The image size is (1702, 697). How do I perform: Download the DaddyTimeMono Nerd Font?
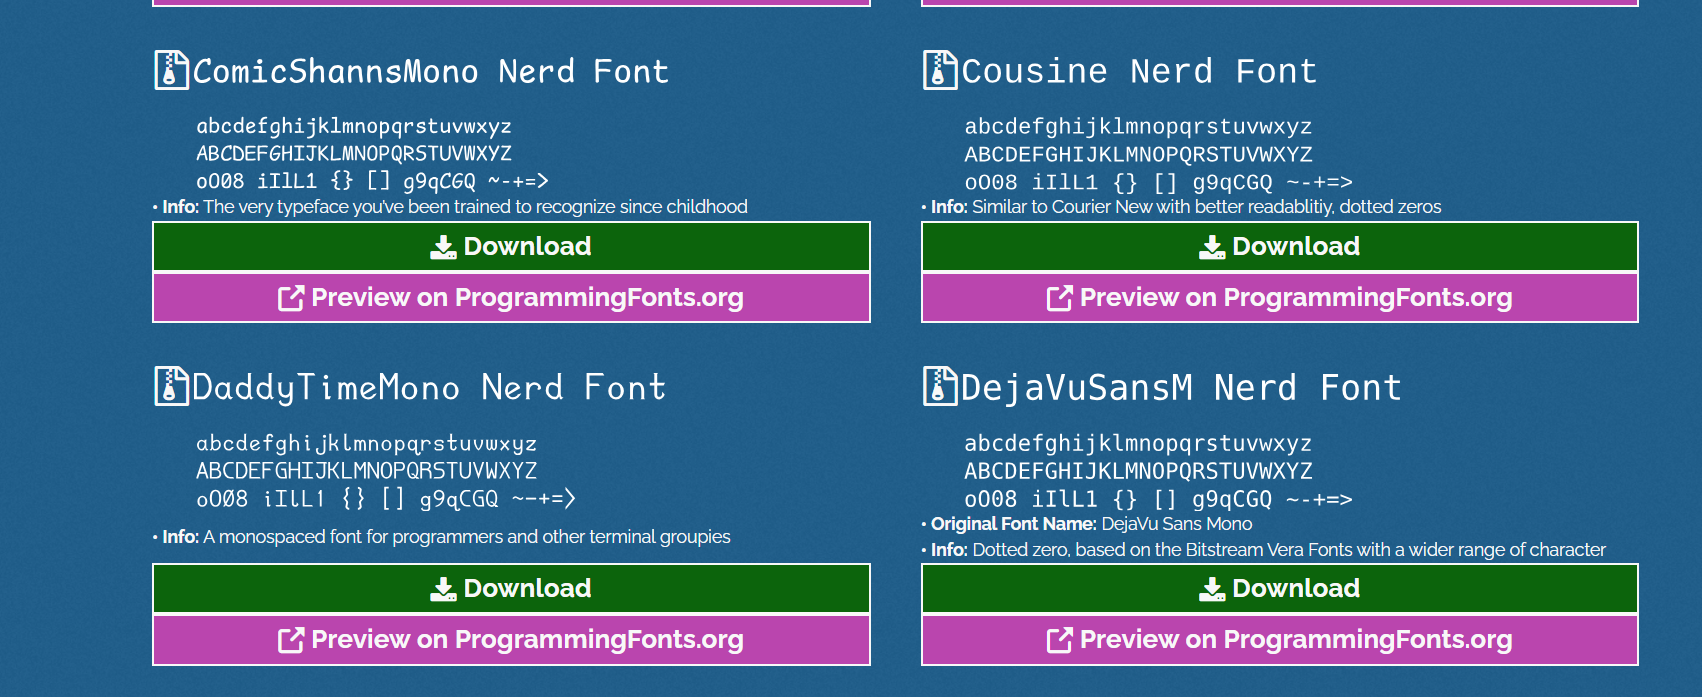(511, 588)
